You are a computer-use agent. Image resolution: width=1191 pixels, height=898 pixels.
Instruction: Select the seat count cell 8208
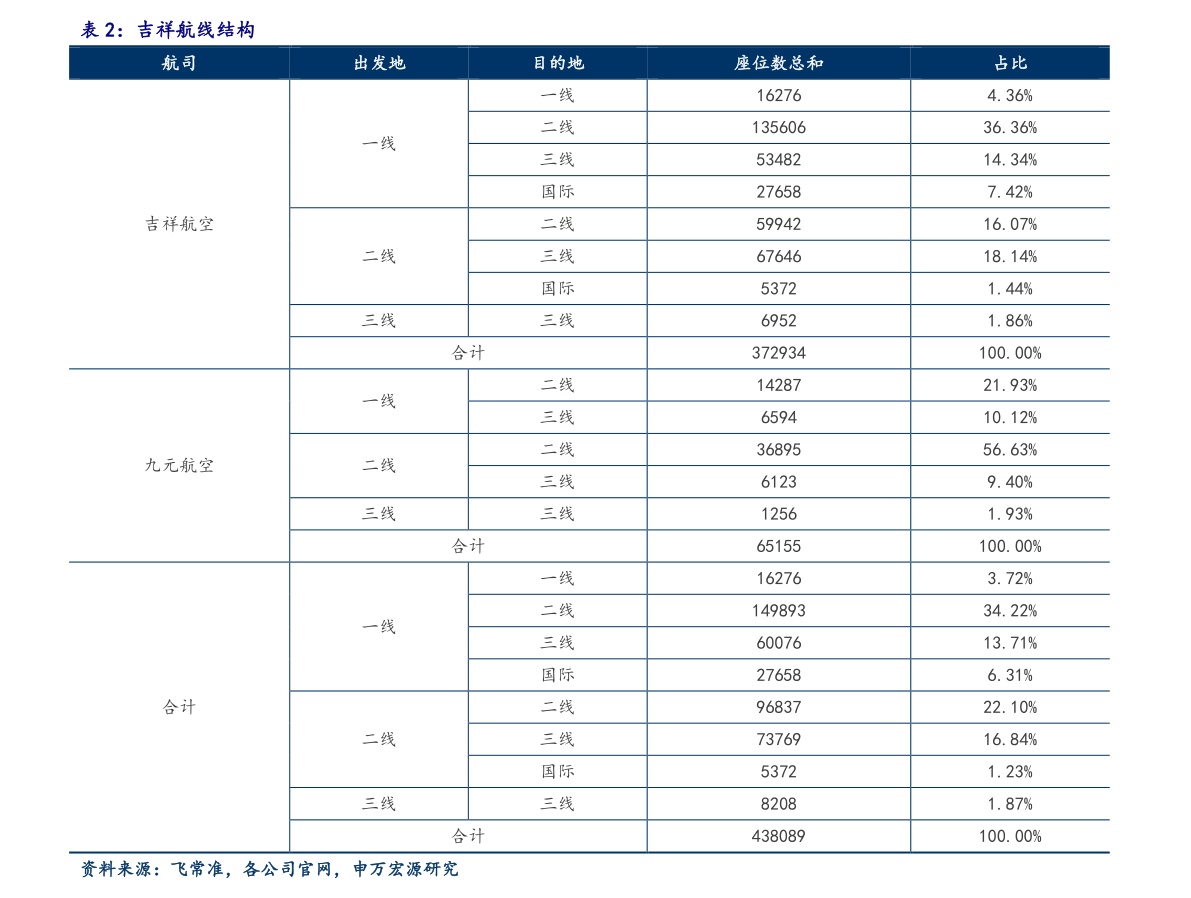point(778,803)
